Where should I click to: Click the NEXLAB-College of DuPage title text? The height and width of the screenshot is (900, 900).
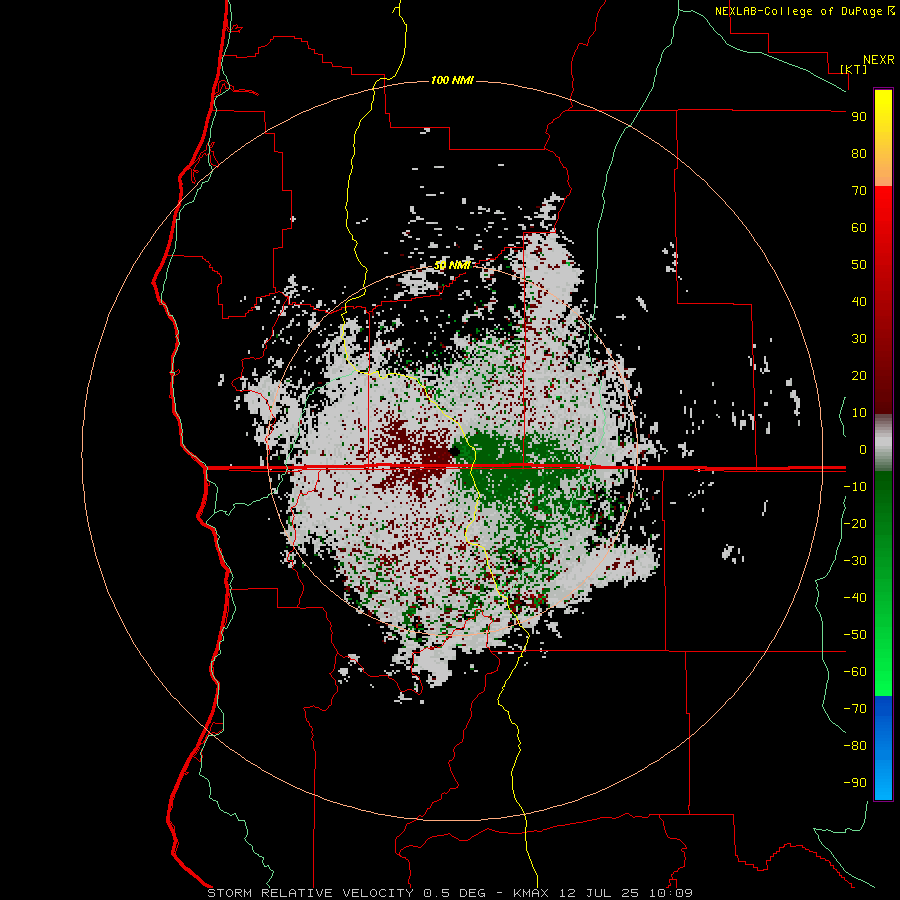coord(800,11)
